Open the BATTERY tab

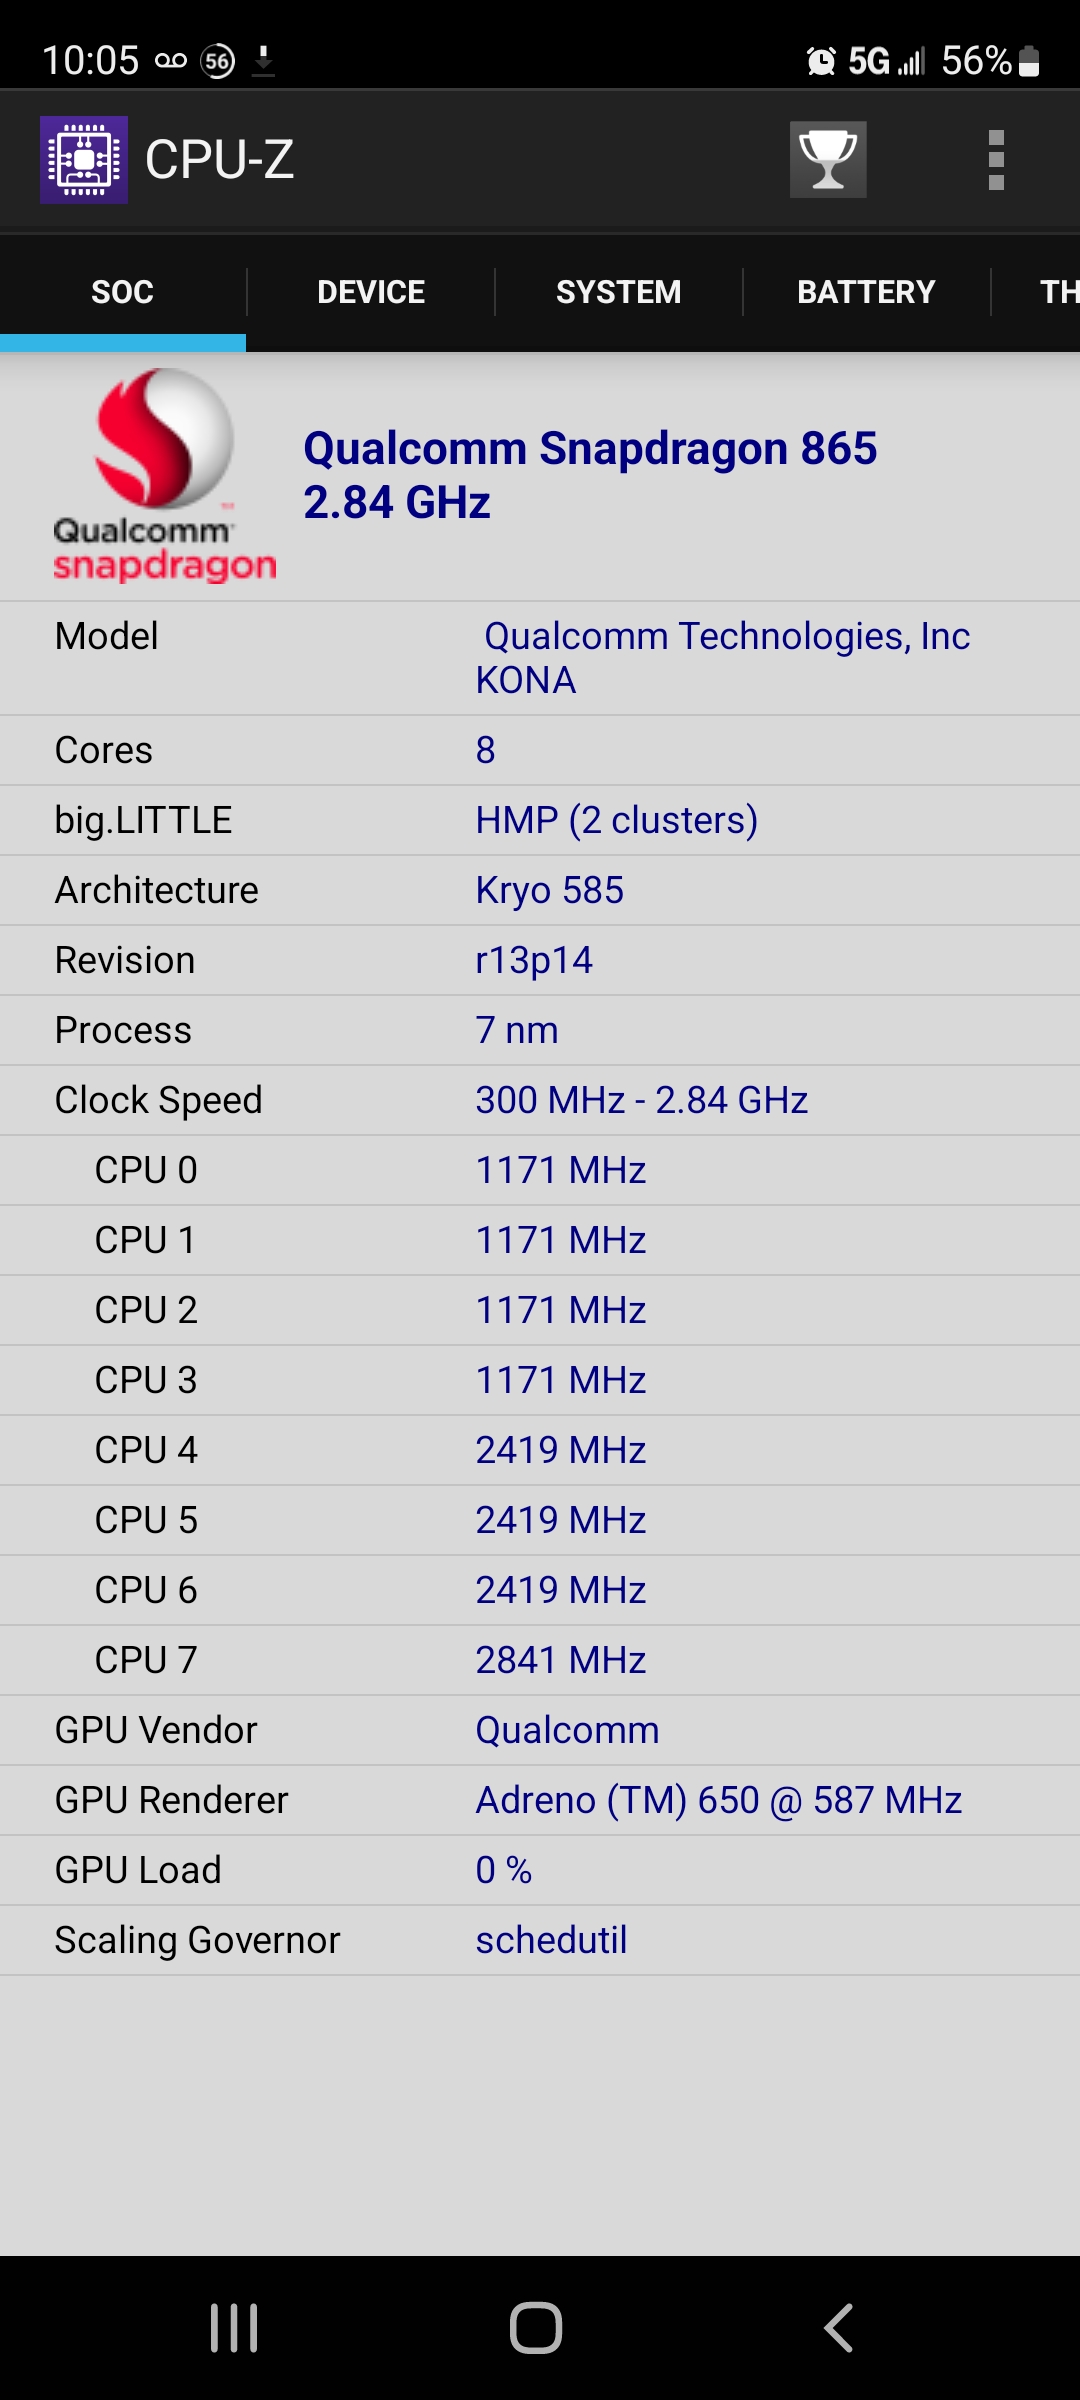[x=867, y=292]
